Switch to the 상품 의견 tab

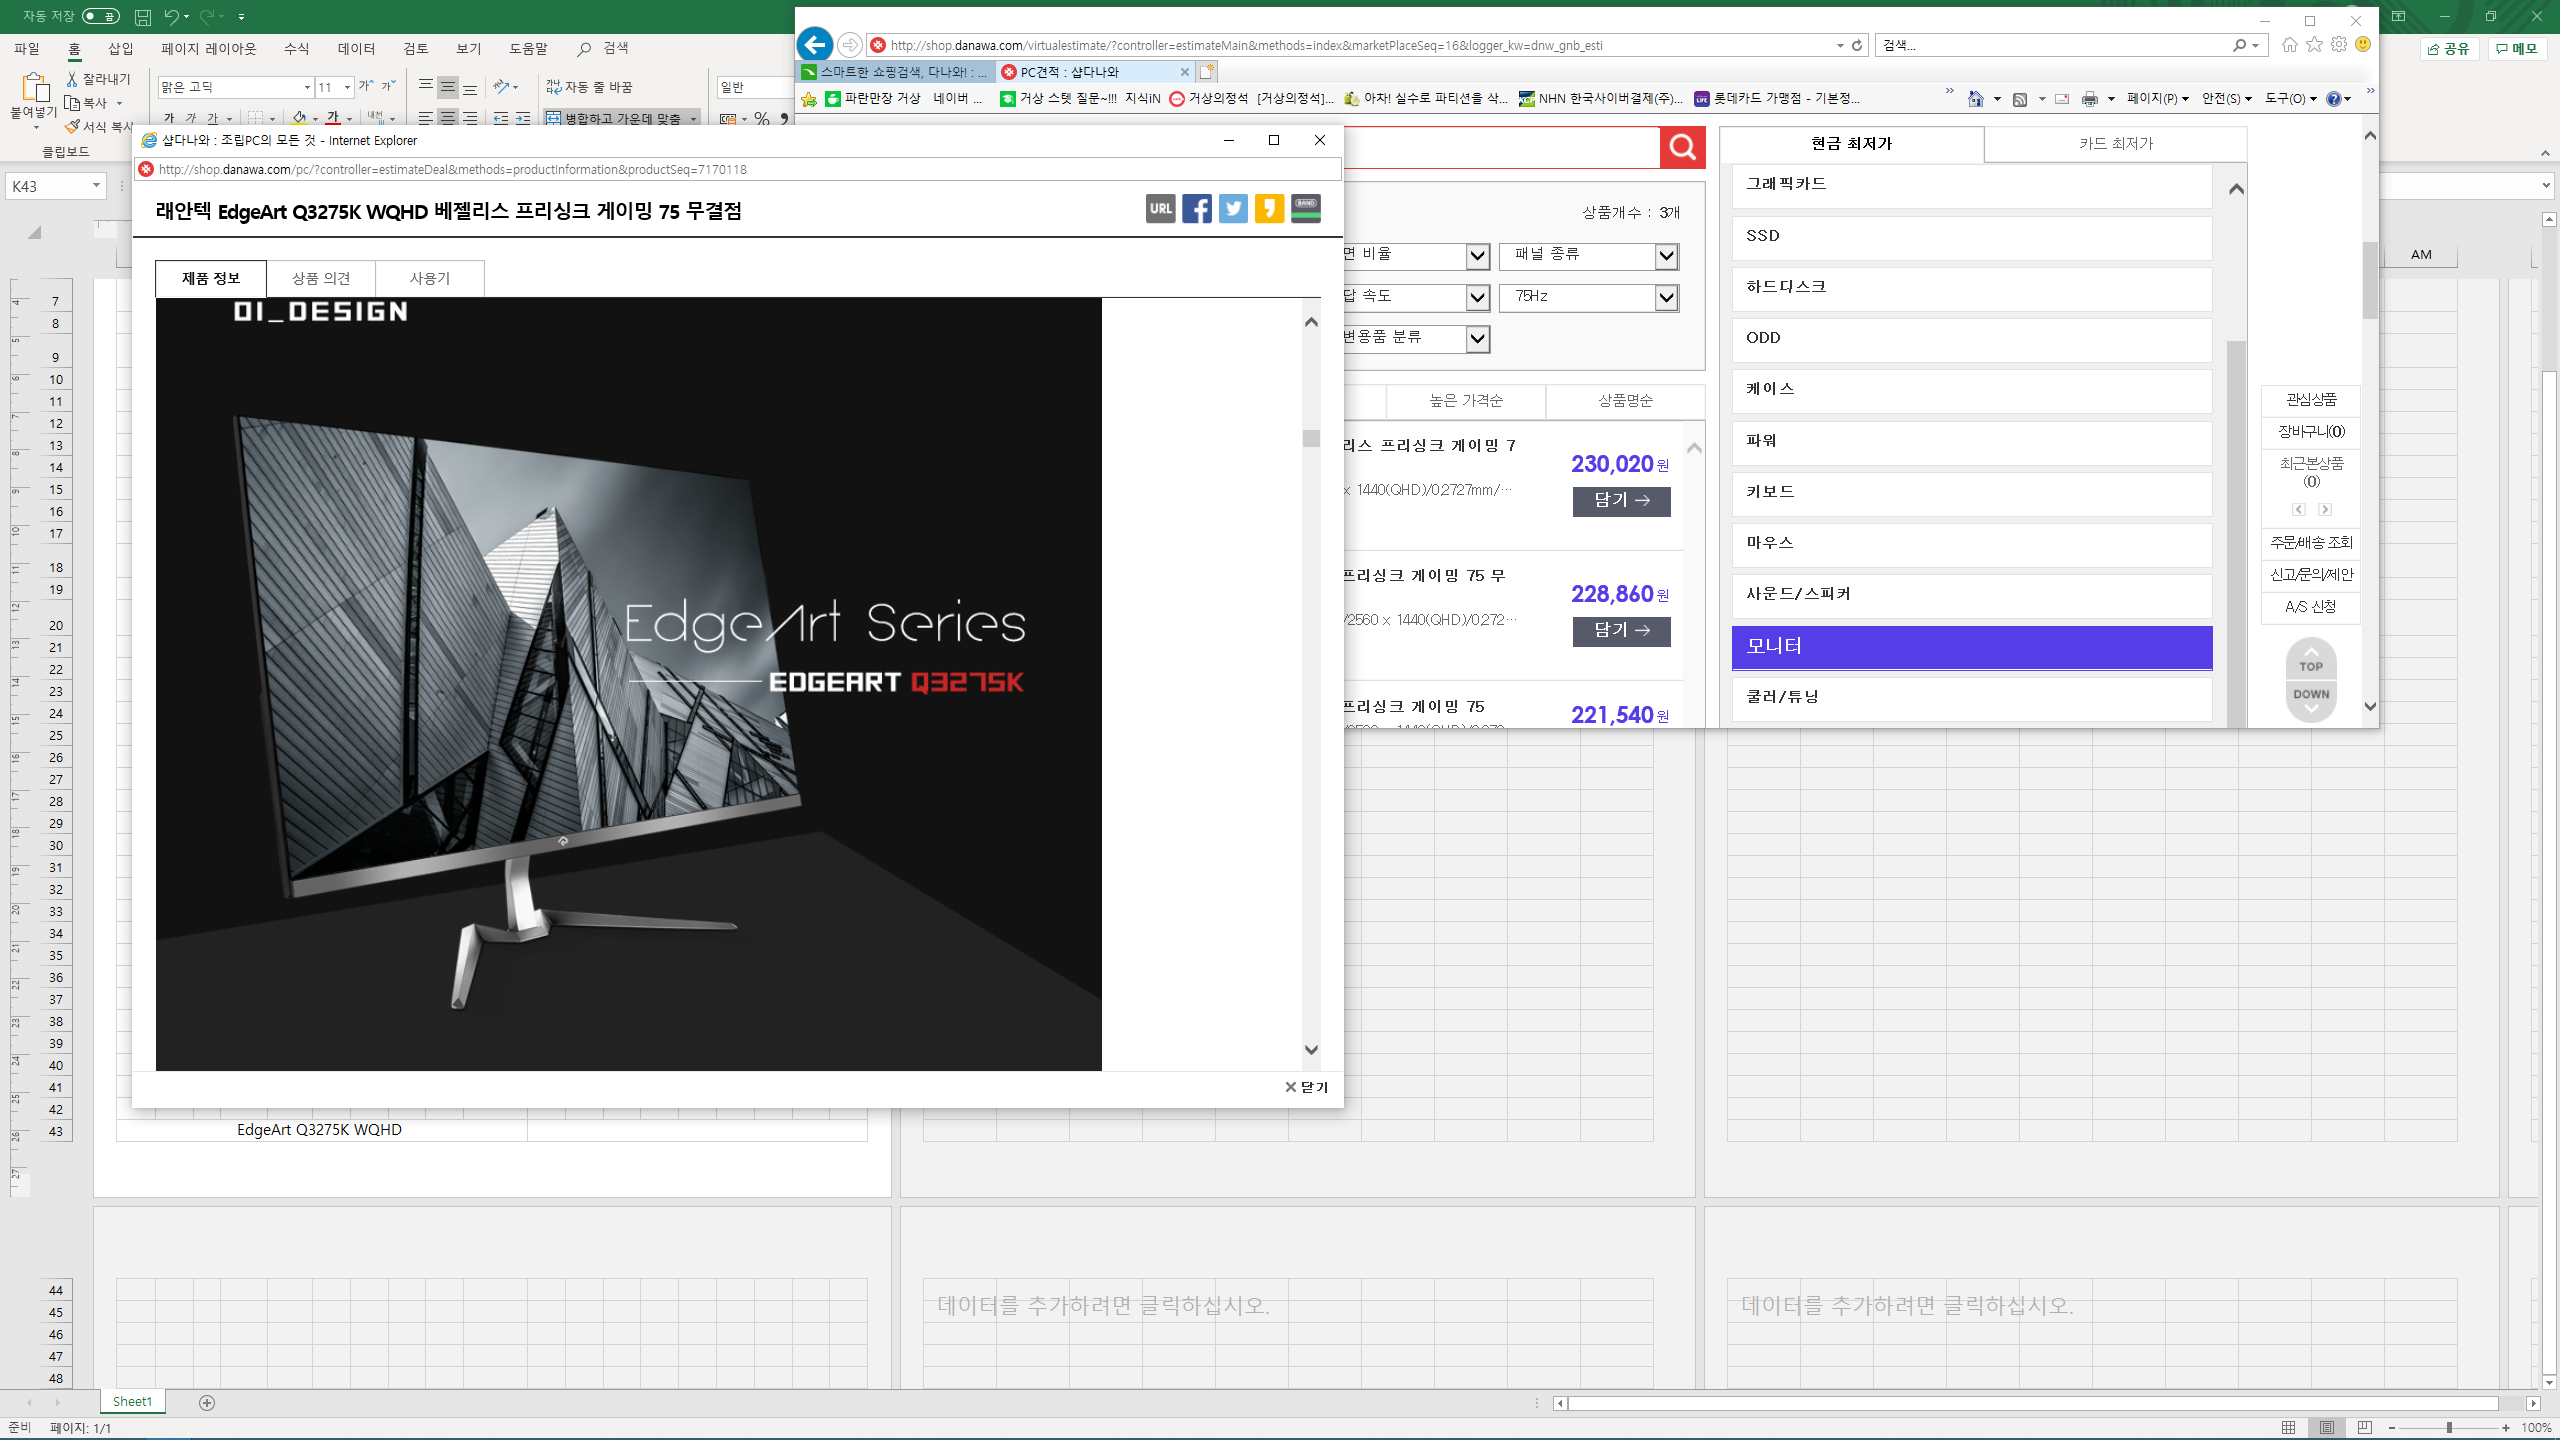[321, 278]
